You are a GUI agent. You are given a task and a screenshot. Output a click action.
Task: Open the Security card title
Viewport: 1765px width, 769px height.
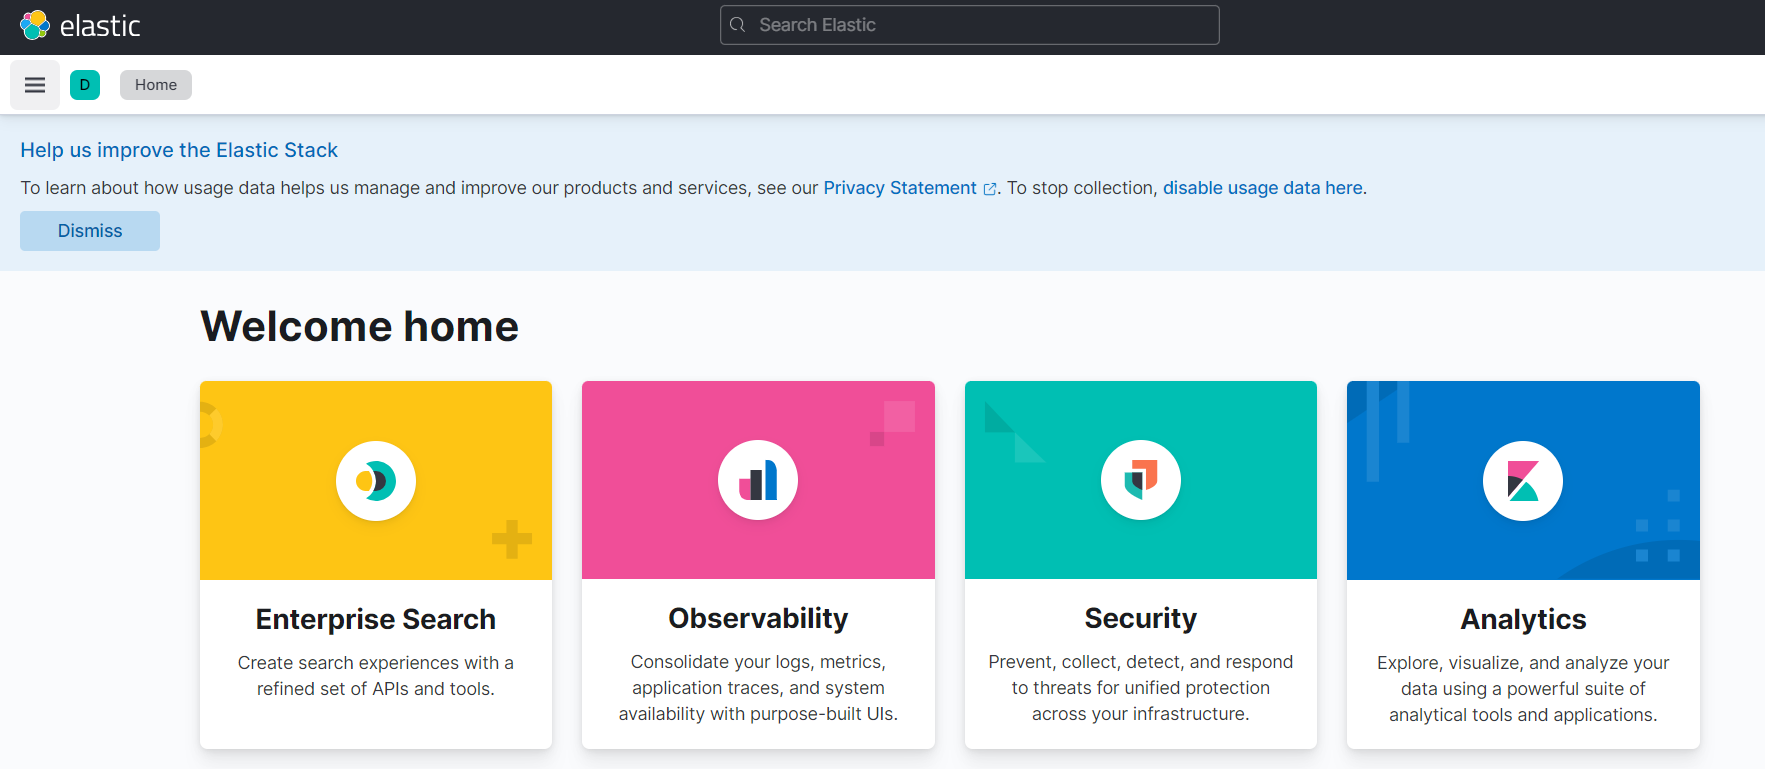pyautogui.click(x=1141, y=618)
